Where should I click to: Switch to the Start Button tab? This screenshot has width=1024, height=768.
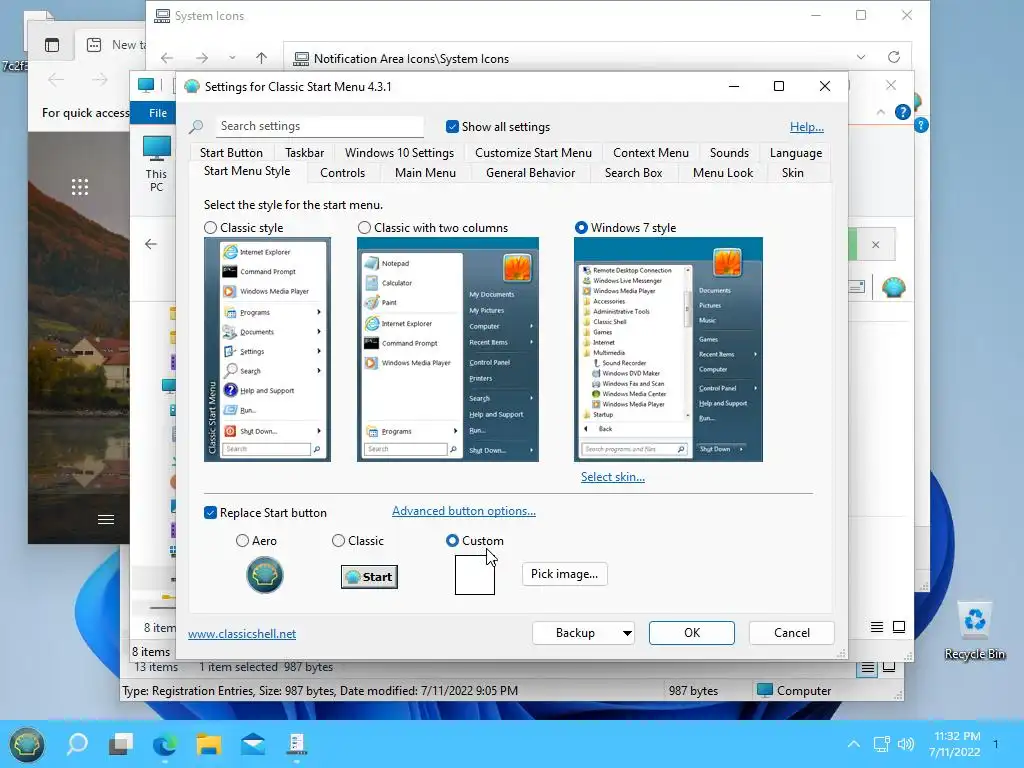[231, 153]
